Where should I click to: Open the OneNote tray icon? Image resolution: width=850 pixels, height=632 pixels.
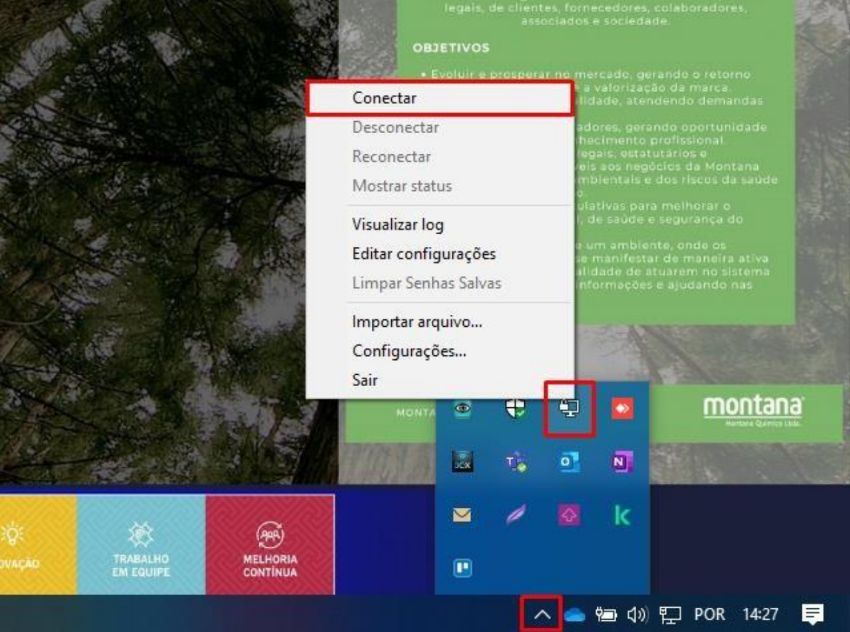622,461
